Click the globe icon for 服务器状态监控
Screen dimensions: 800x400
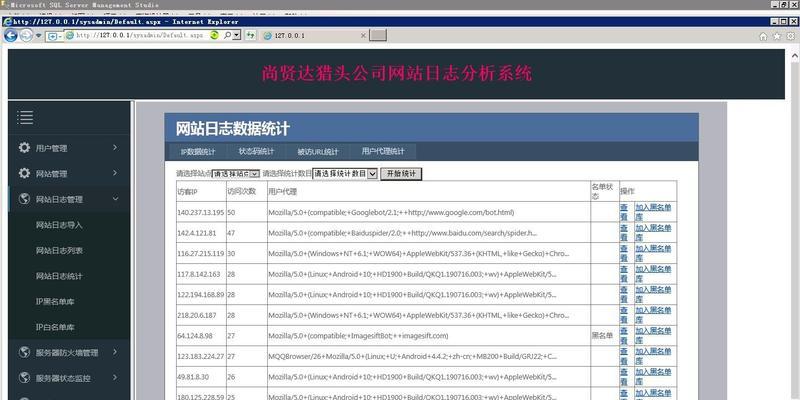(24, 378)
